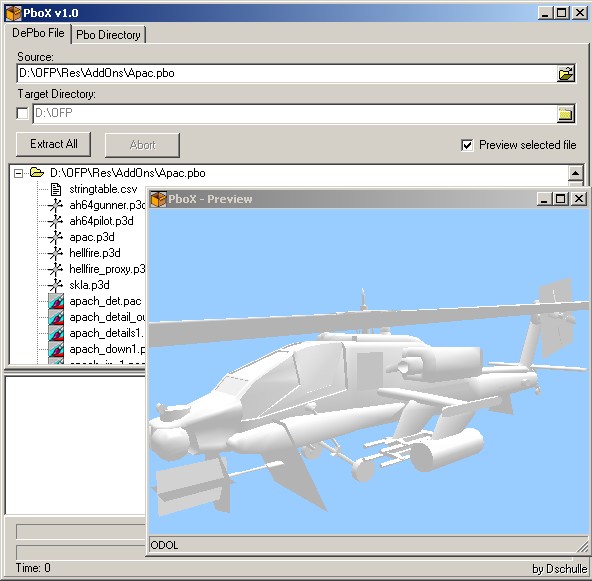Click the by Dschulle credit text
The height and width of the screenshot is (581, 592).
pyautogui.click(x=560, y=569)
